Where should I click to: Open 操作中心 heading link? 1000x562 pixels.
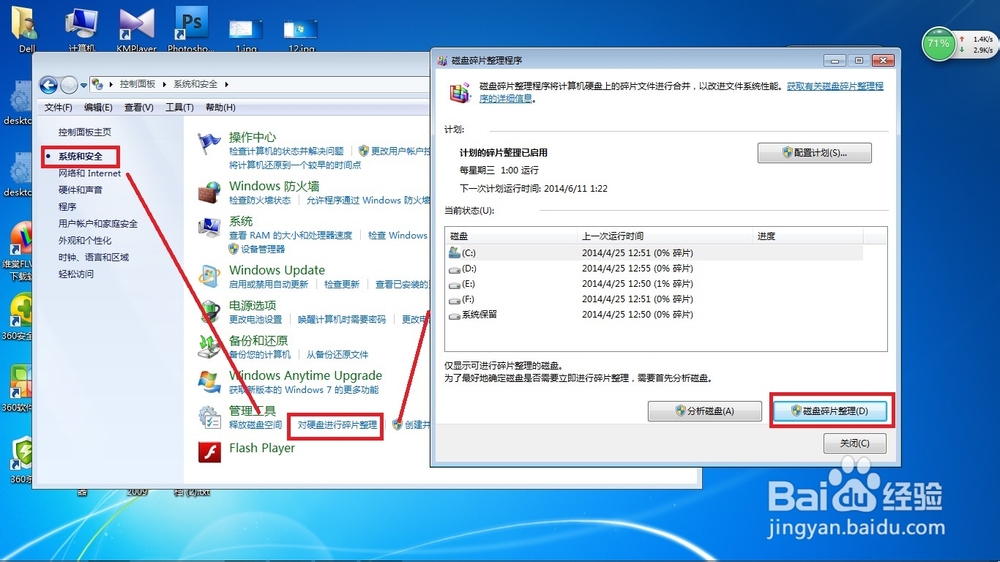tap(253, 137)
